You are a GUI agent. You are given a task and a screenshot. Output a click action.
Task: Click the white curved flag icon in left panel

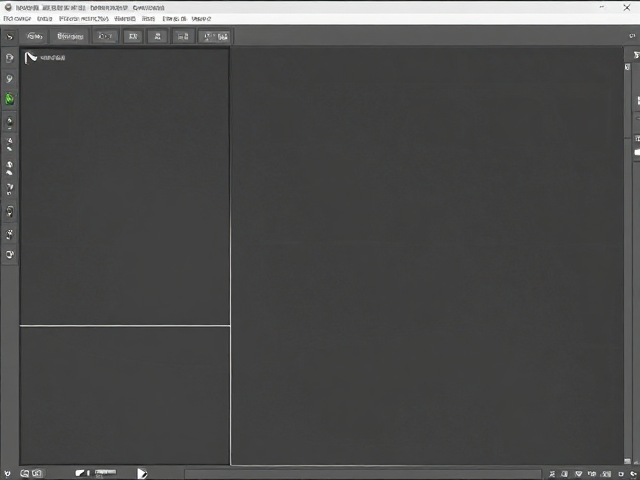[30, 58]
